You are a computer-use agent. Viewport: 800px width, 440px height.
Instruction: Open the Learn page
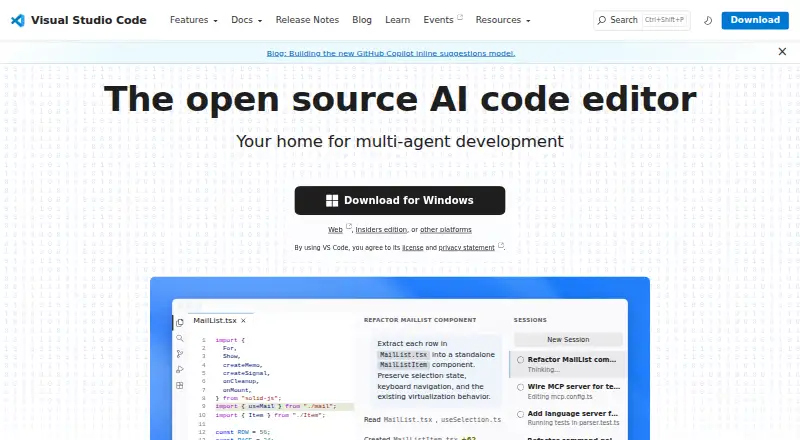coord(397,20)
